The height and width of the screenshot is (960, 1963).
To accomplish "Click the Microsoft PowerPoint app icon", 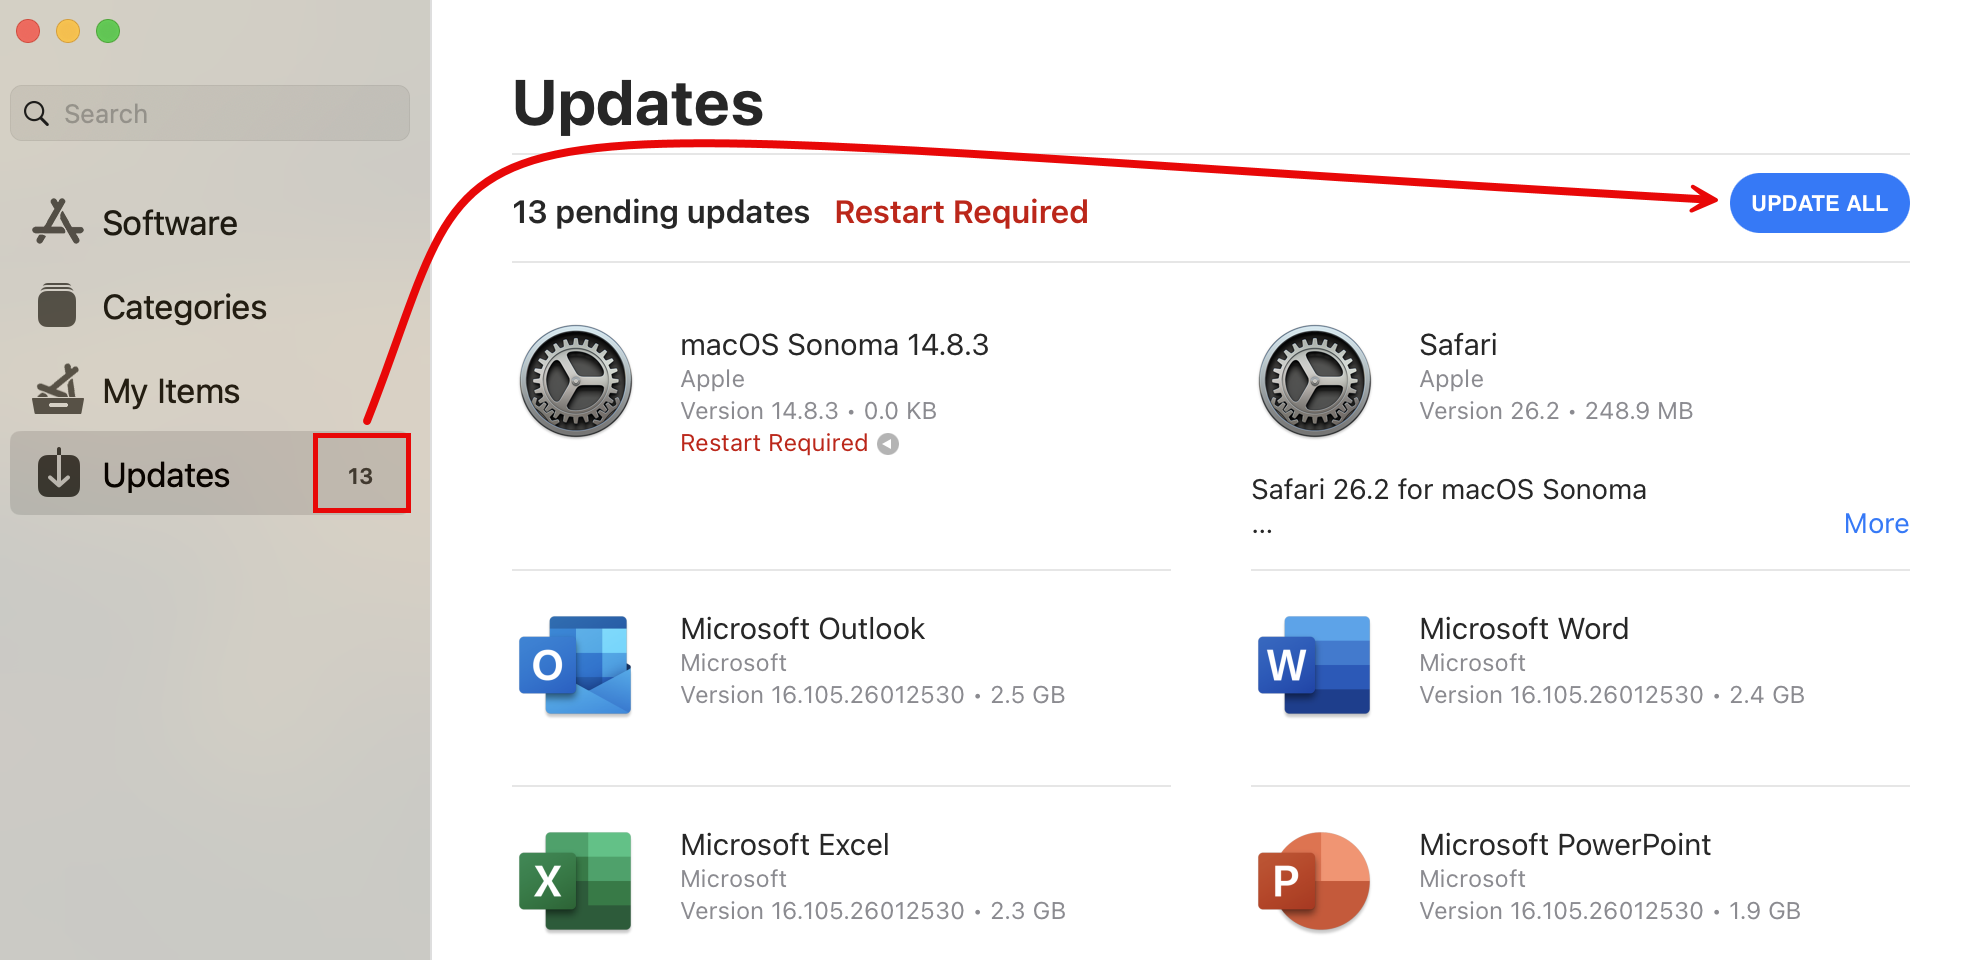I will [1314, 881].
